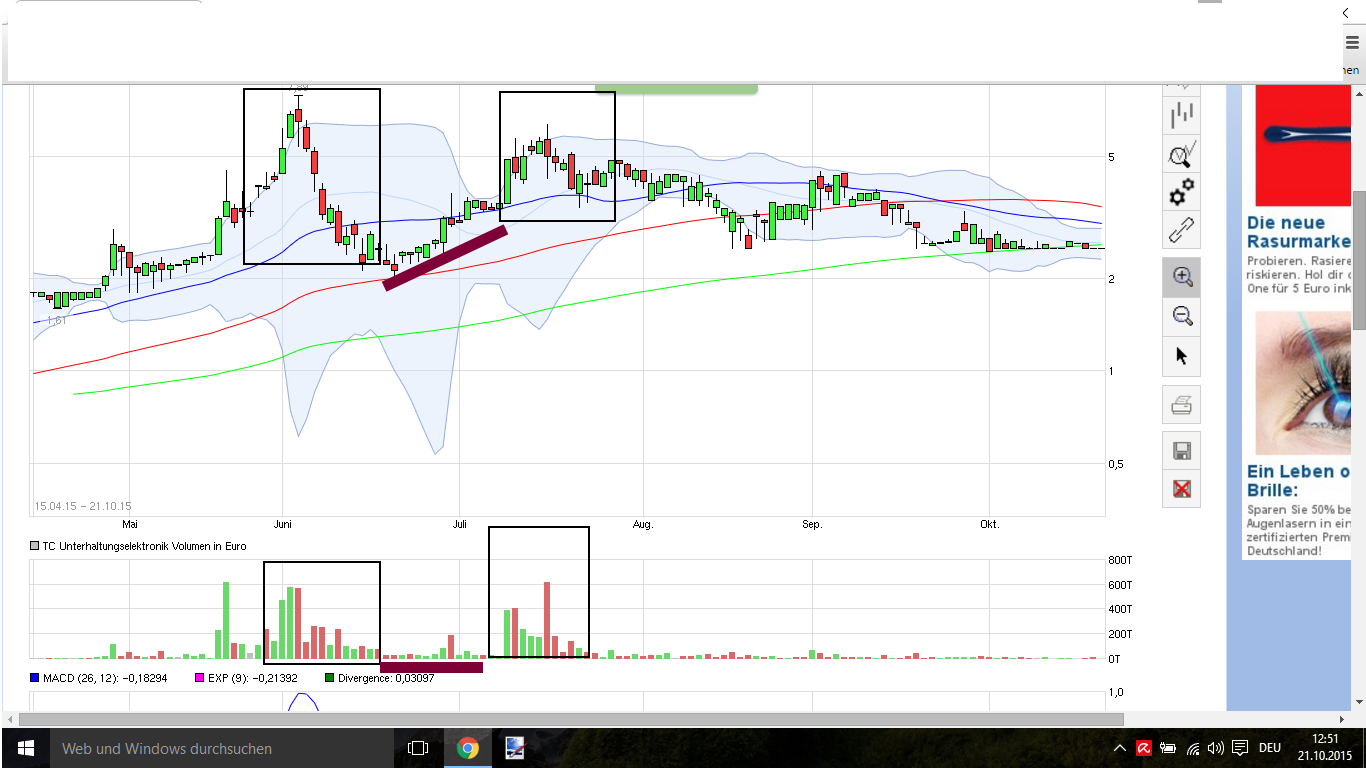
Task: Click the horizontal scrollbar thumb
Action: [571, 719]
